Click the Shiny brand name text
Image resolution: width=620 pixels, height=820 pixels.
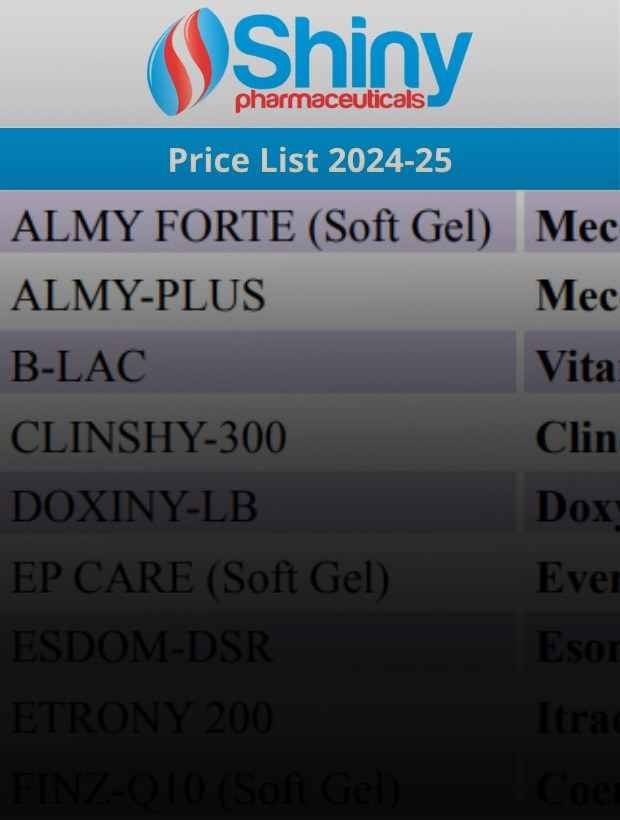pyautogui.click(x=352, y=56)
